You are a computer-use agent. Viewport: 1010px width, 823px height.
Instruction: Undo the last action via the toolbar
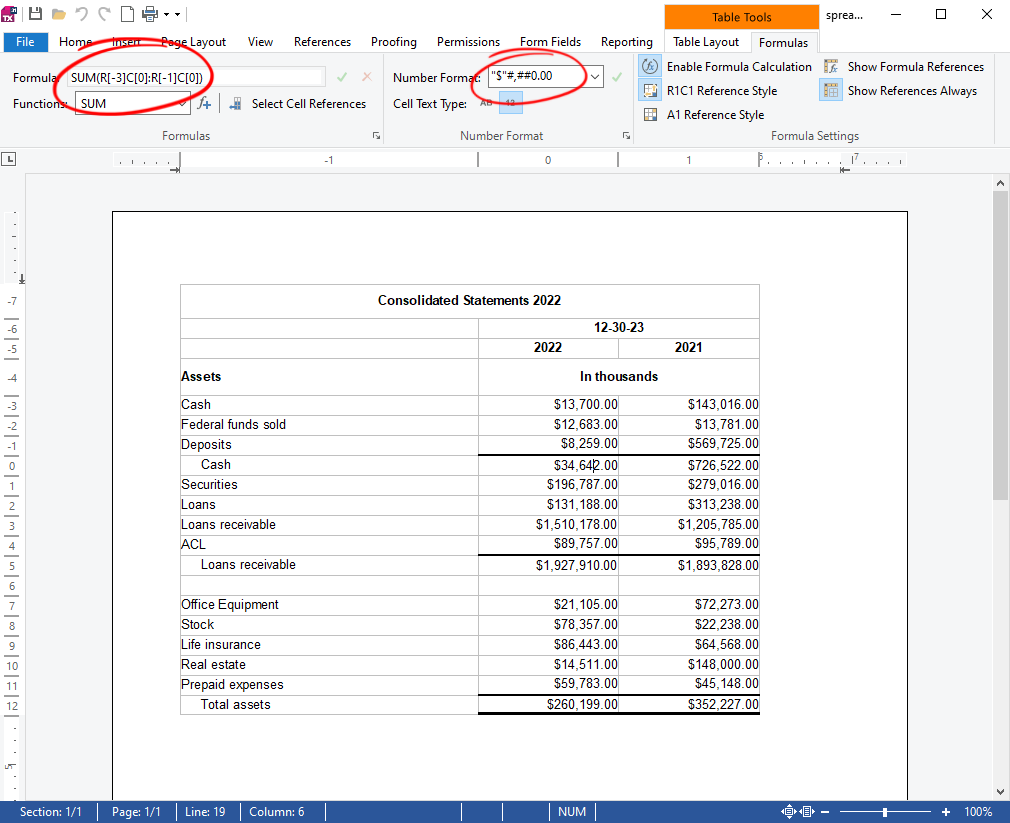[80, 14]
